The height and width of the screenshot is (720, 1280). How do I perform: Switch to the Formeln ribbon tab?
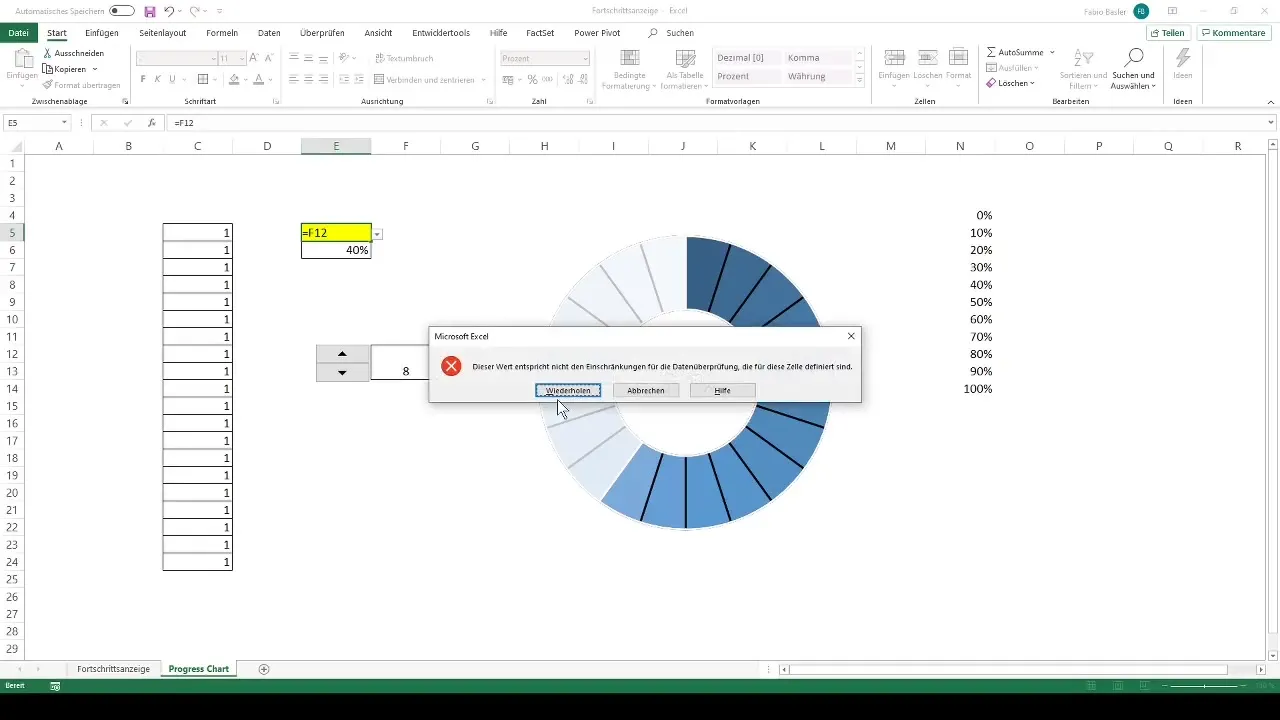222,33
